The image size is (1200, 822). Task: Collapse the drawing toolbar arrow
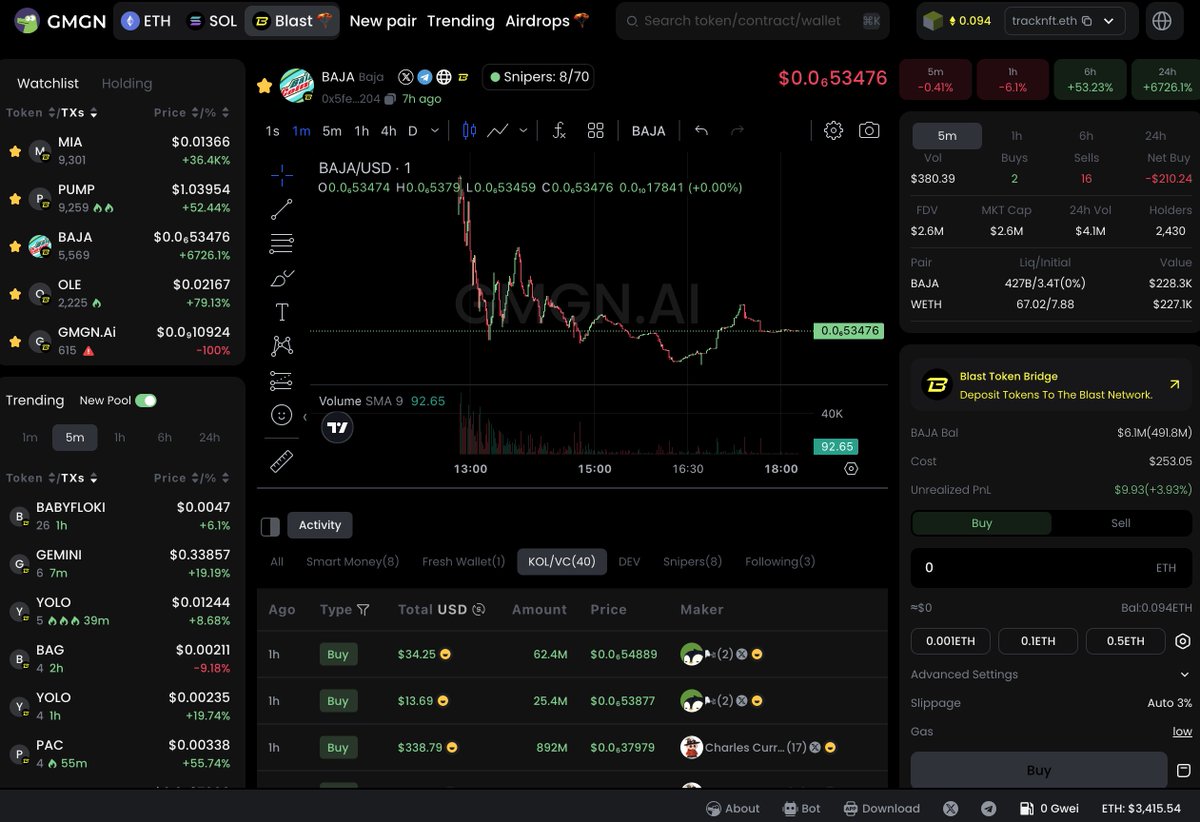(x=305, y=417)
